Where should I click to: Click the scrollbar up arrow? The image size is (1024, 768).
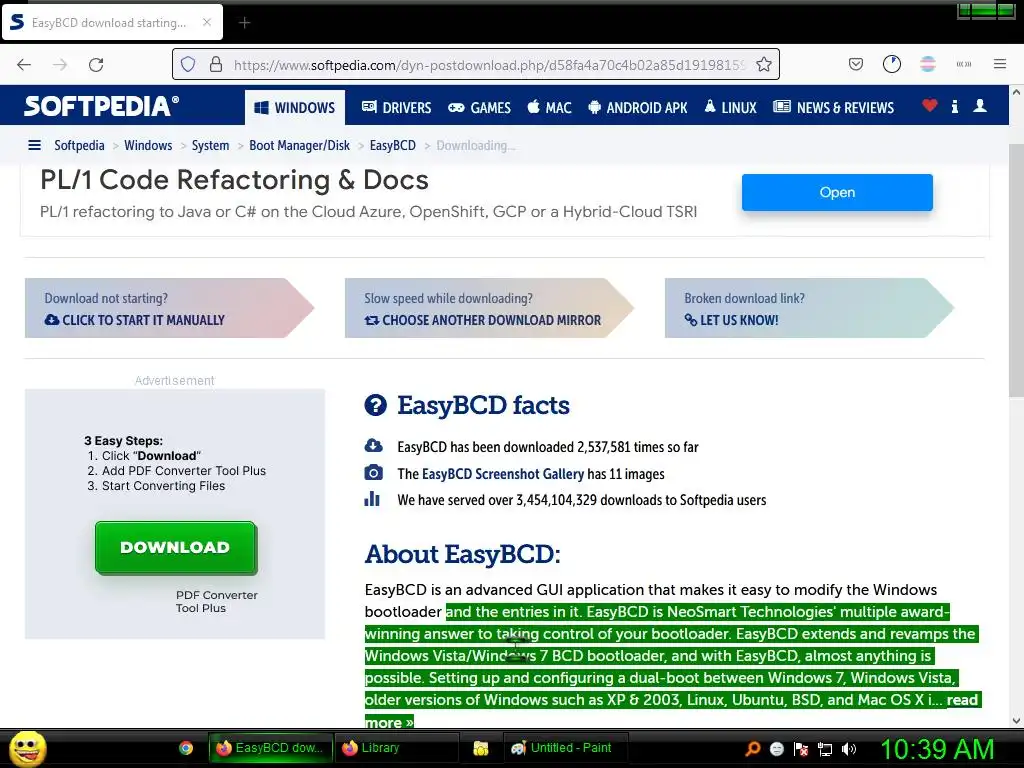(x=1016, y=92)
